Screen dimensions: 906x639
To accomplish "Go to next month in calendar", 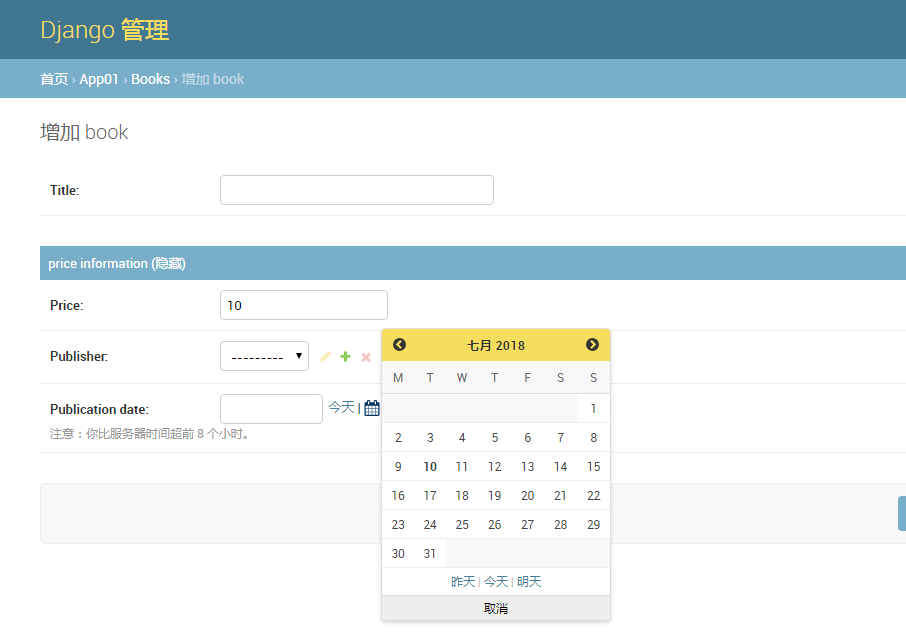I will coord(592,345).
